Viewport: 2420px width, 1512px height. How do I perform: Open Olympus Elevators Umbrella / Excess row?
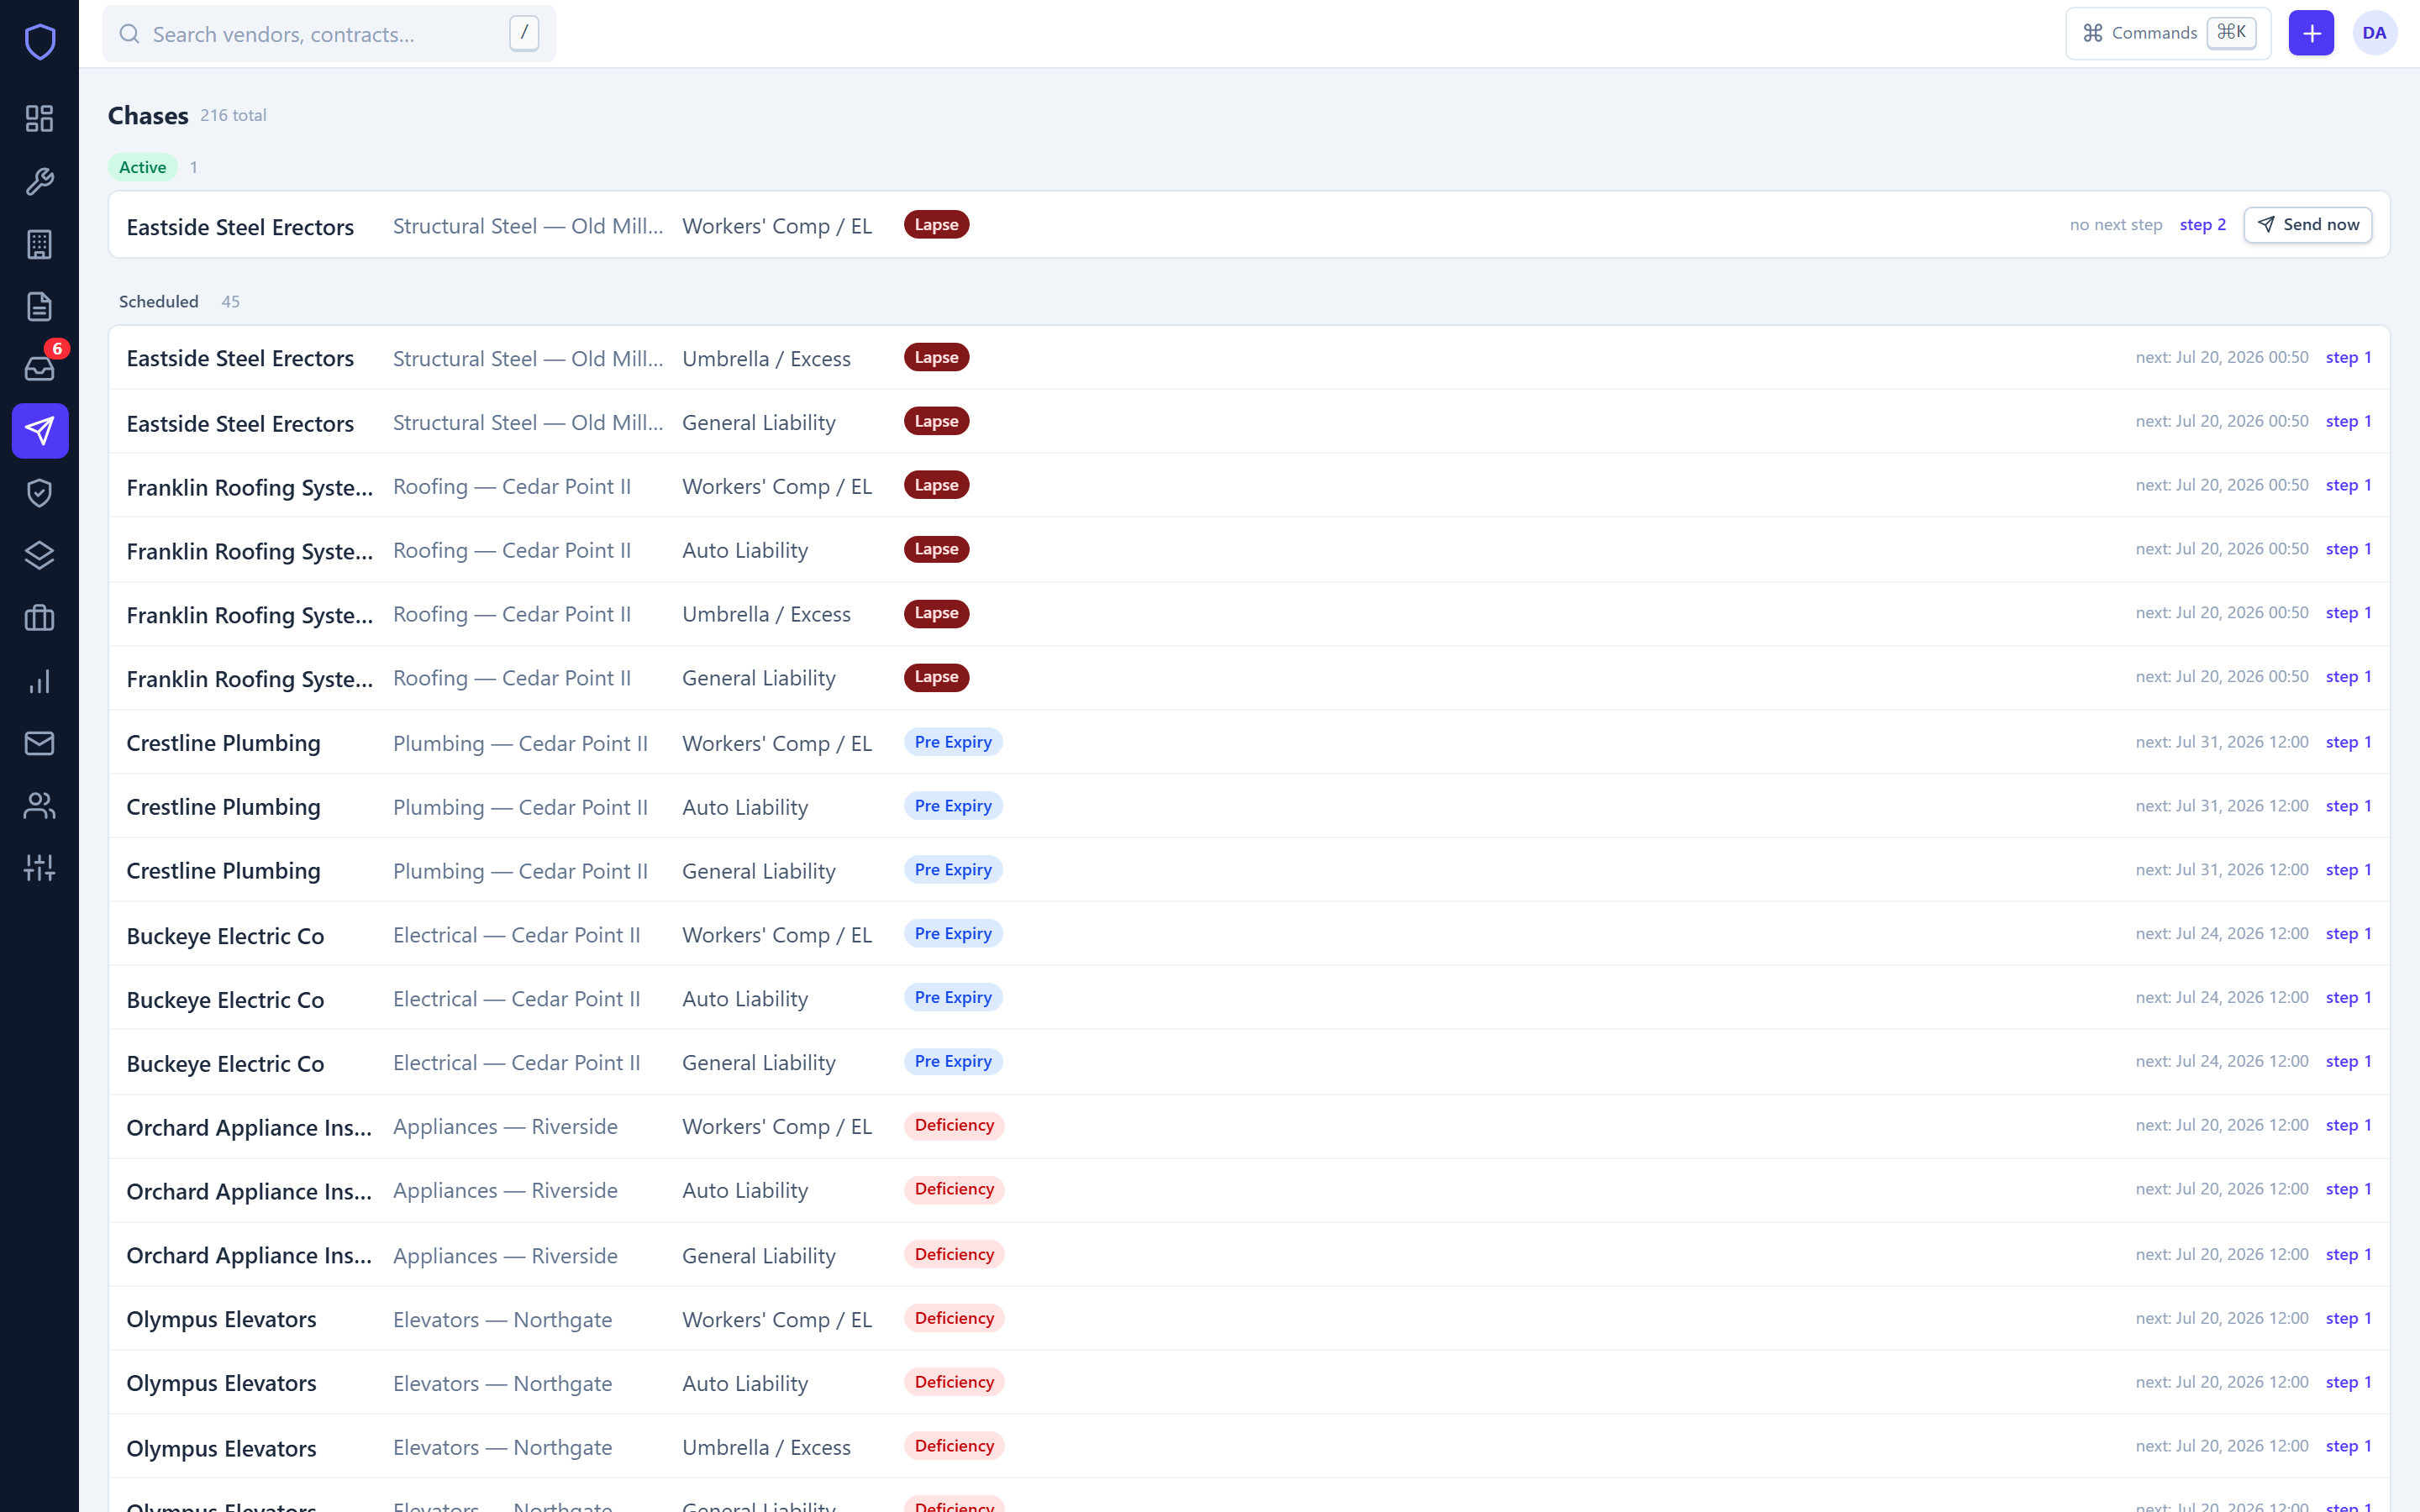(x=1249, y=1446)
